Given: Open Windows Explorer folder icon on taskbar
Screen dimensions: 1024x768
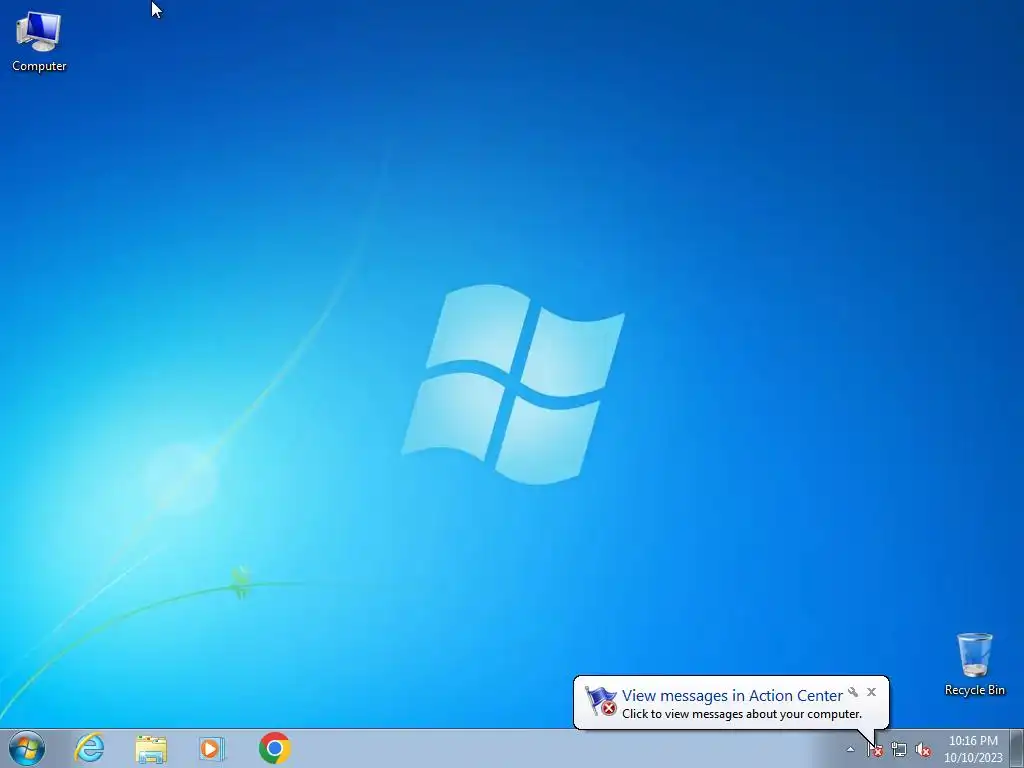Looking at the screenshot, I should (151, 748).
